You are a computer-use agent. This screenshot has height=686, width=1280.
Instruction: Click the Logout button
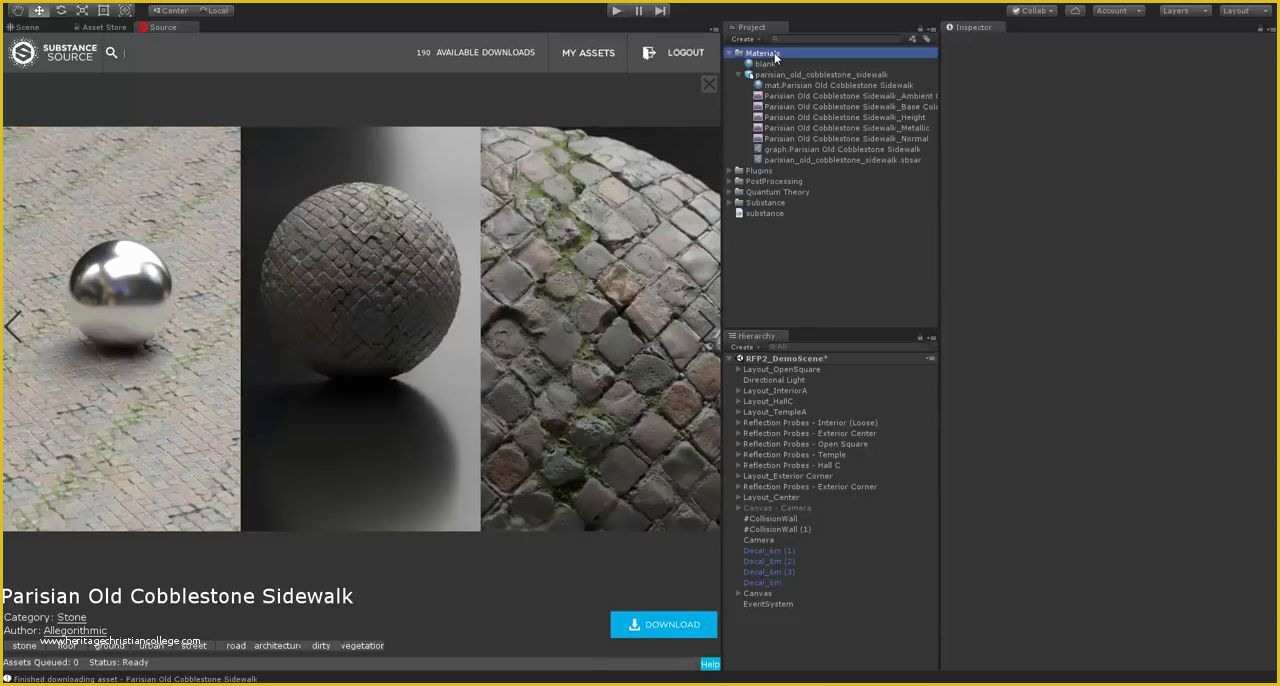[674, 53]
